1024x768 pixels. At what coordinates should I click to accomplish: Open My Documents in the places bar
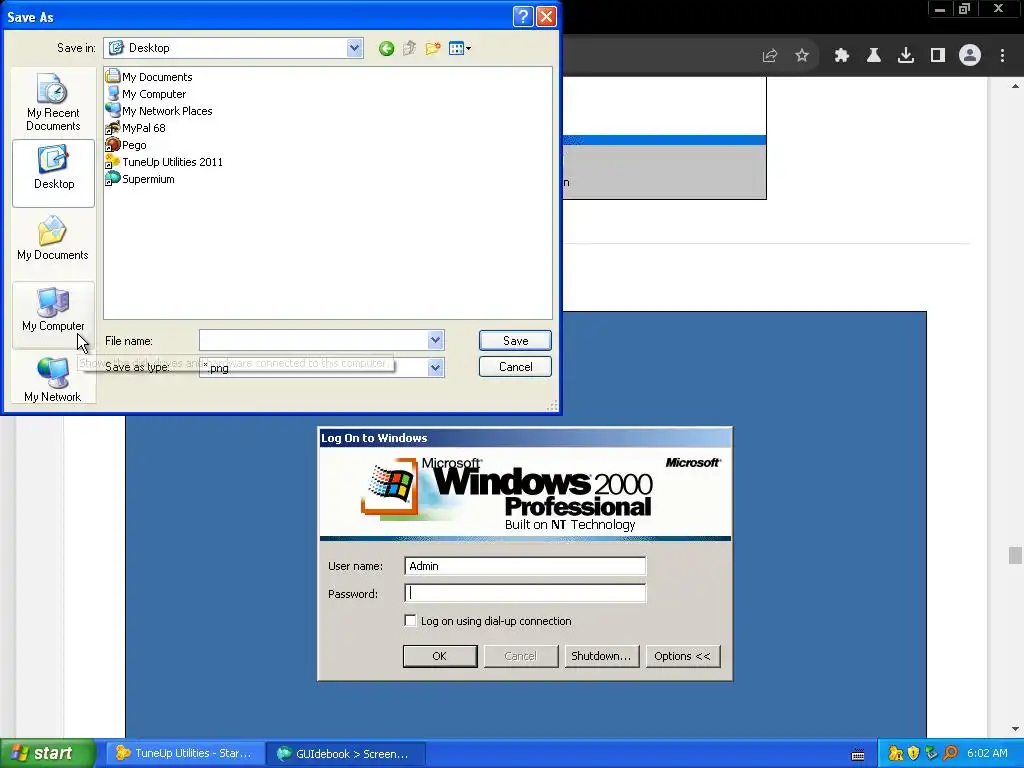click(53, 239)
